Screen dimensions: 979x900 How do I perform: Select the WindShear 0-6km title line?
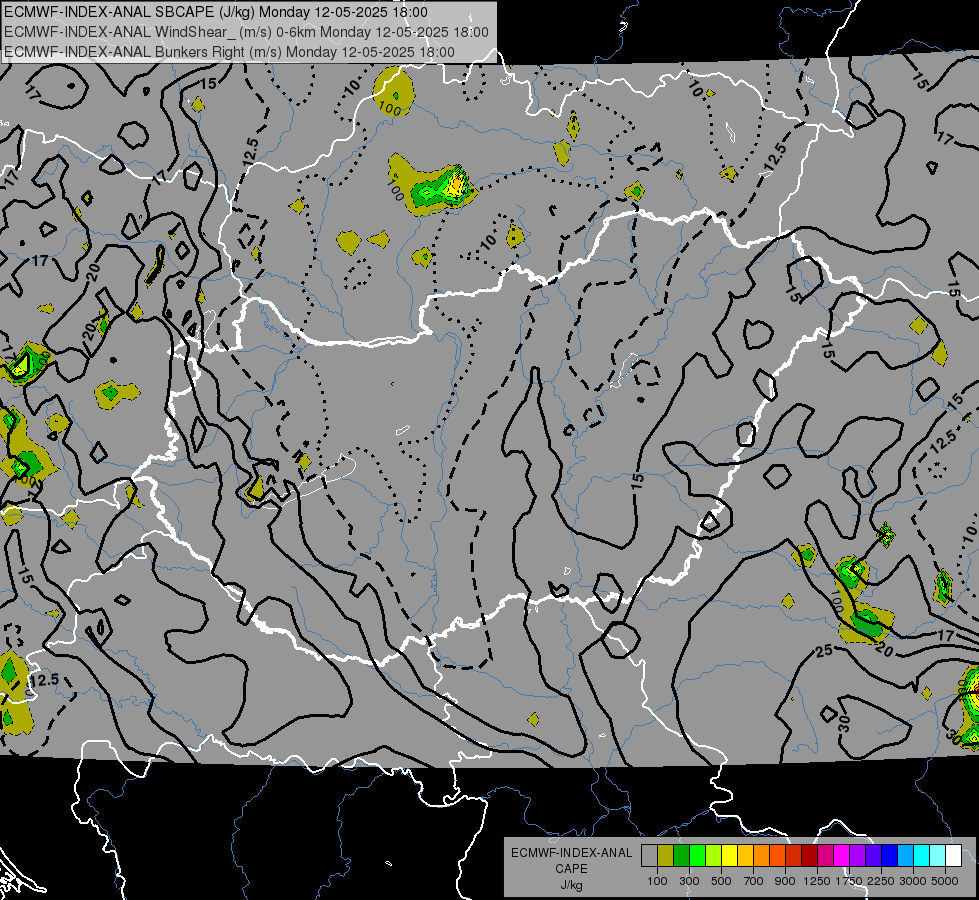click(246, 32)
